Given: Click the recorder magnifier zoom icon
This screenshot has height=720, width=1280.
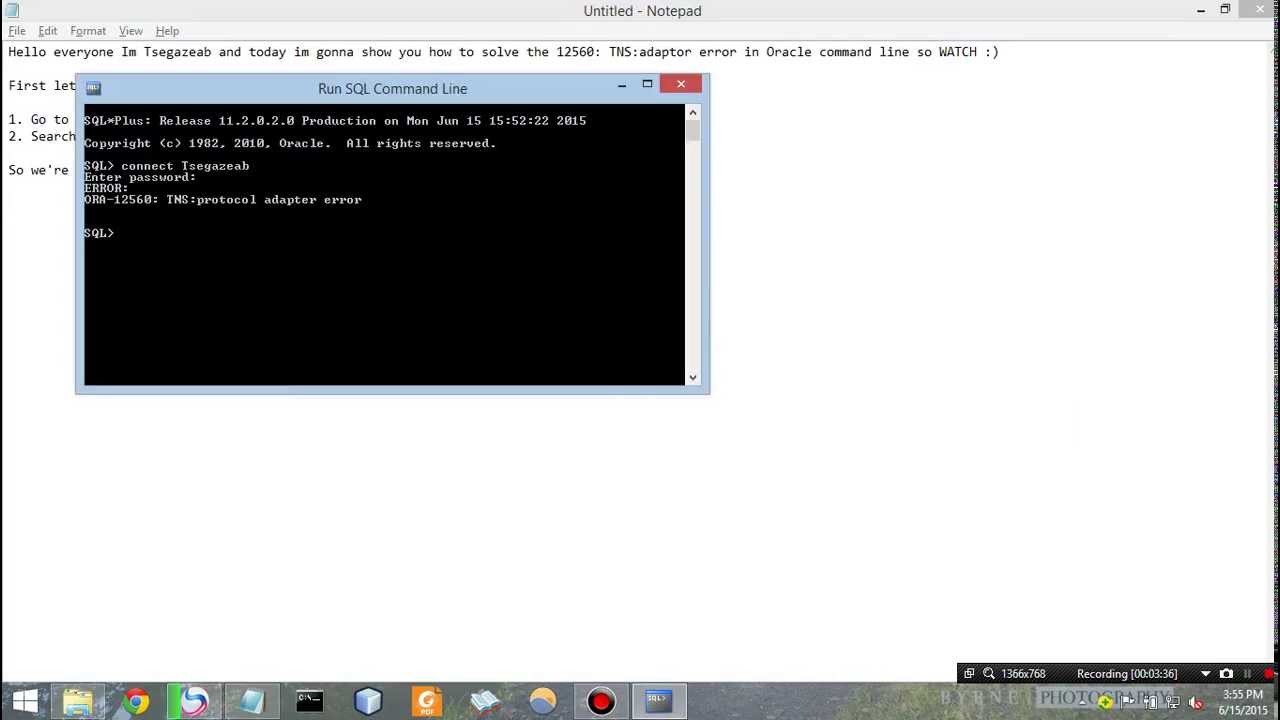Looking at the screenshot, I should 989,674.
